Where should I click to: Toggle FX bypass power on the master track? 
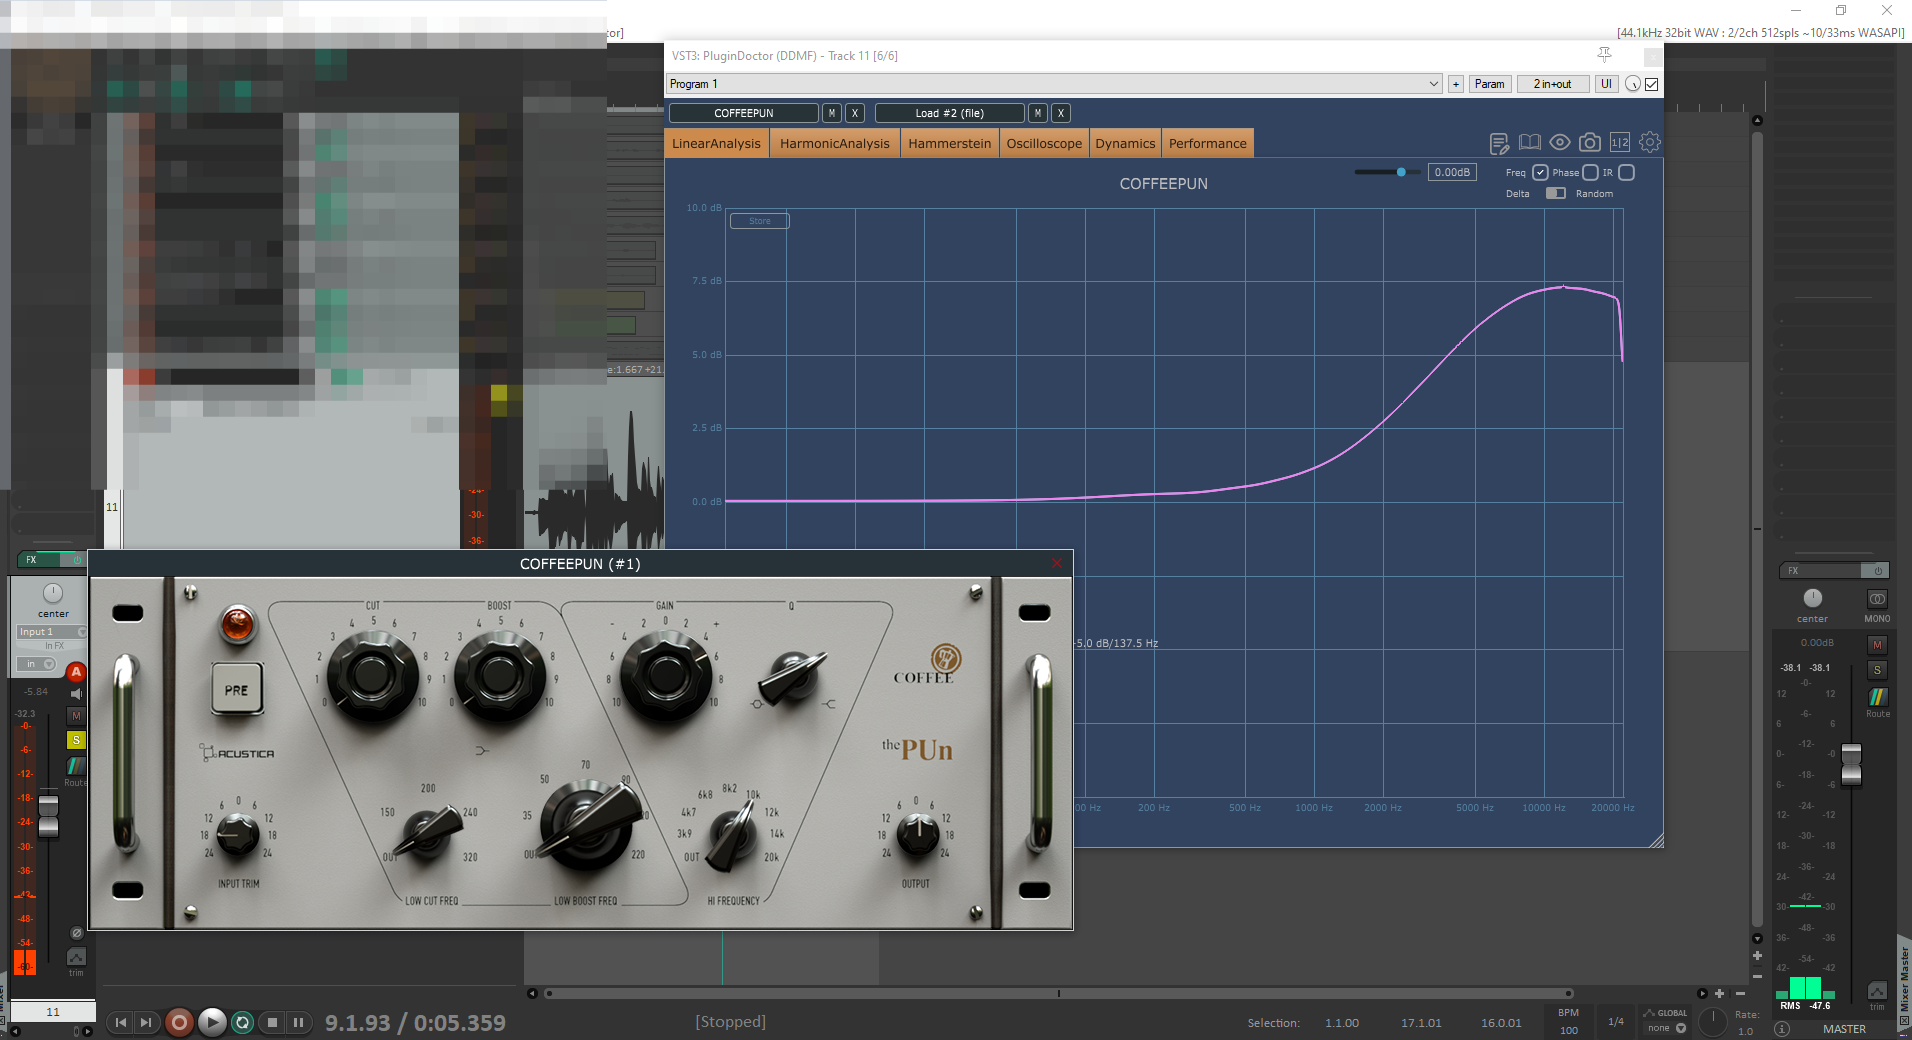click(1877, 571)
